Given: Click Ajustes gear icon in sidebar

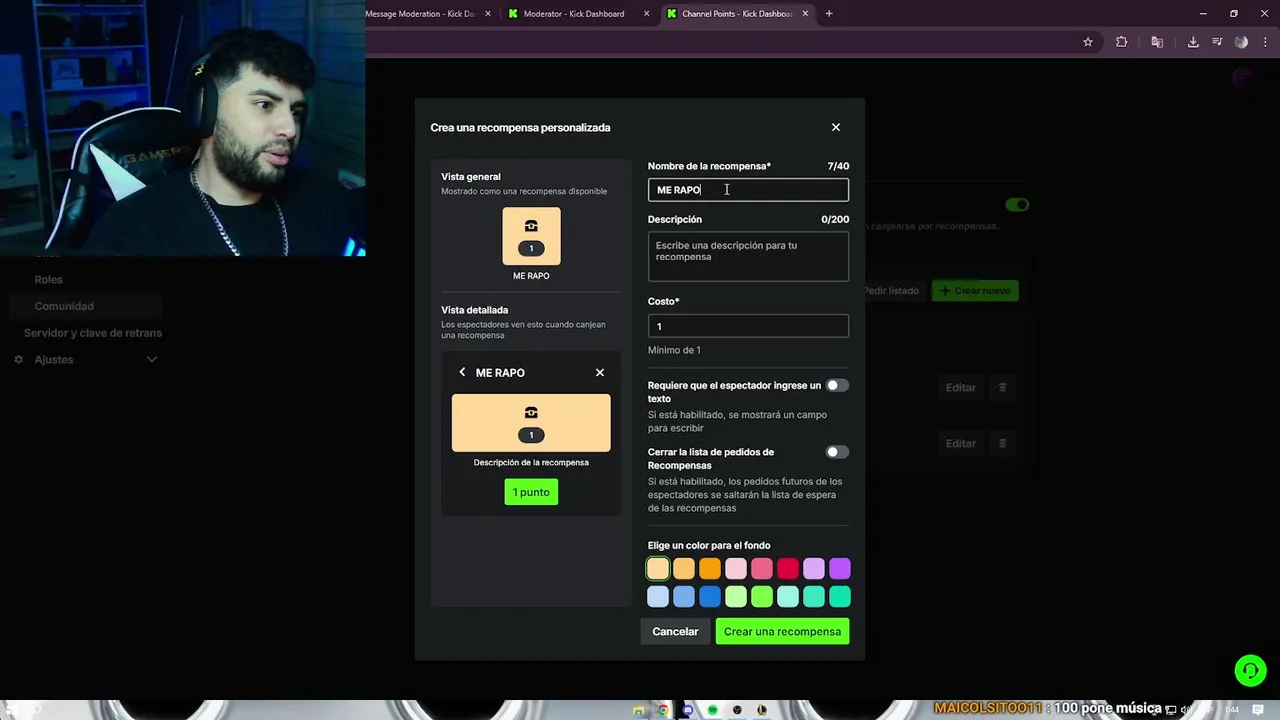Looking at the screenshot, I should (x=18, y=360).
